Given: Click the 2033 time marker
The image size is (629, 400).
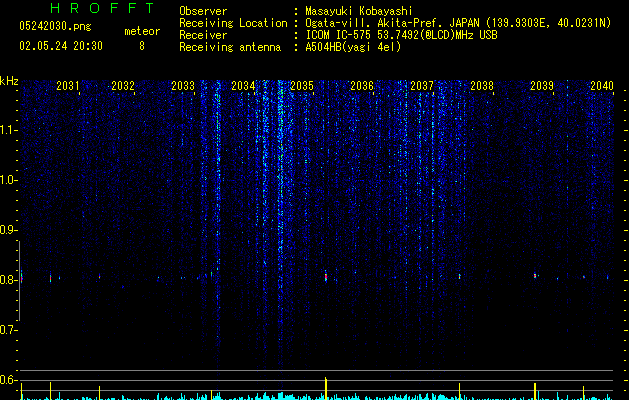Looking at the screenshot, I should click(183, 86).
